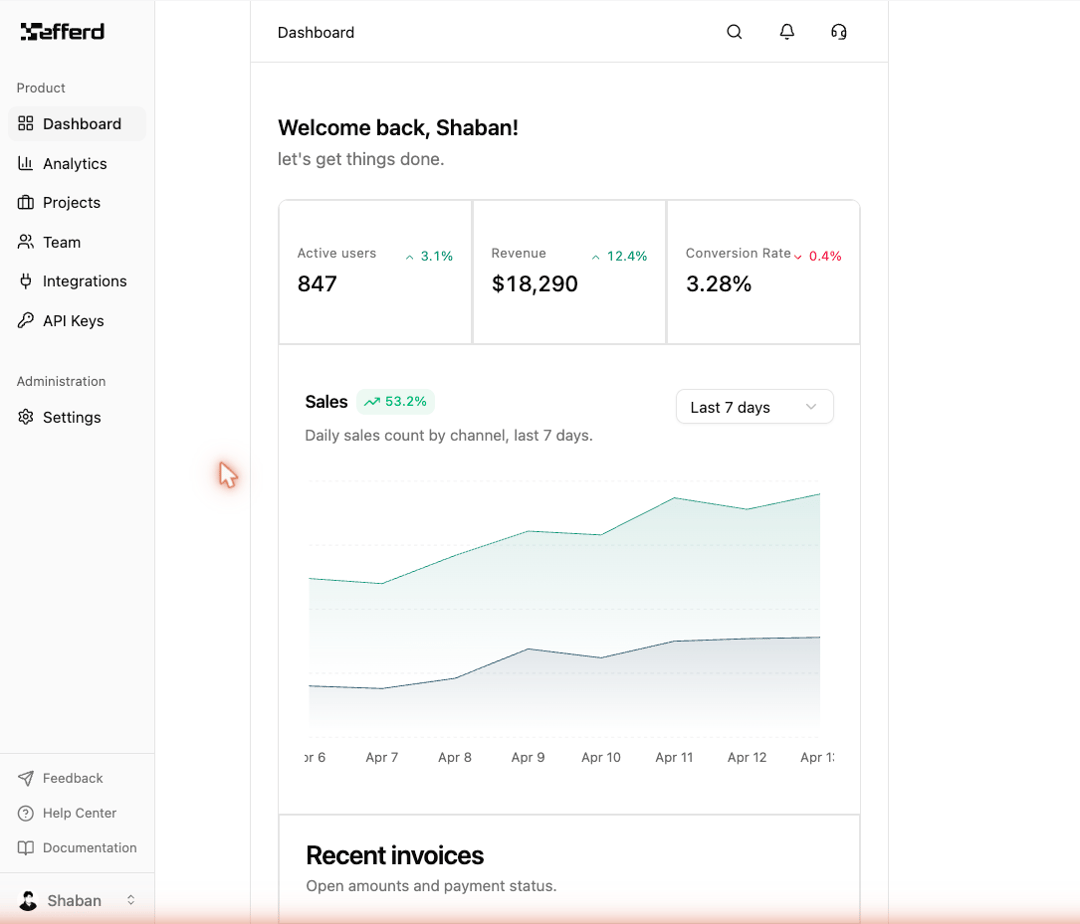The height and width of the screenshot is (924, 1080).
Task: Click the Projects briefcase icon
Action: (x=25, y=202)
